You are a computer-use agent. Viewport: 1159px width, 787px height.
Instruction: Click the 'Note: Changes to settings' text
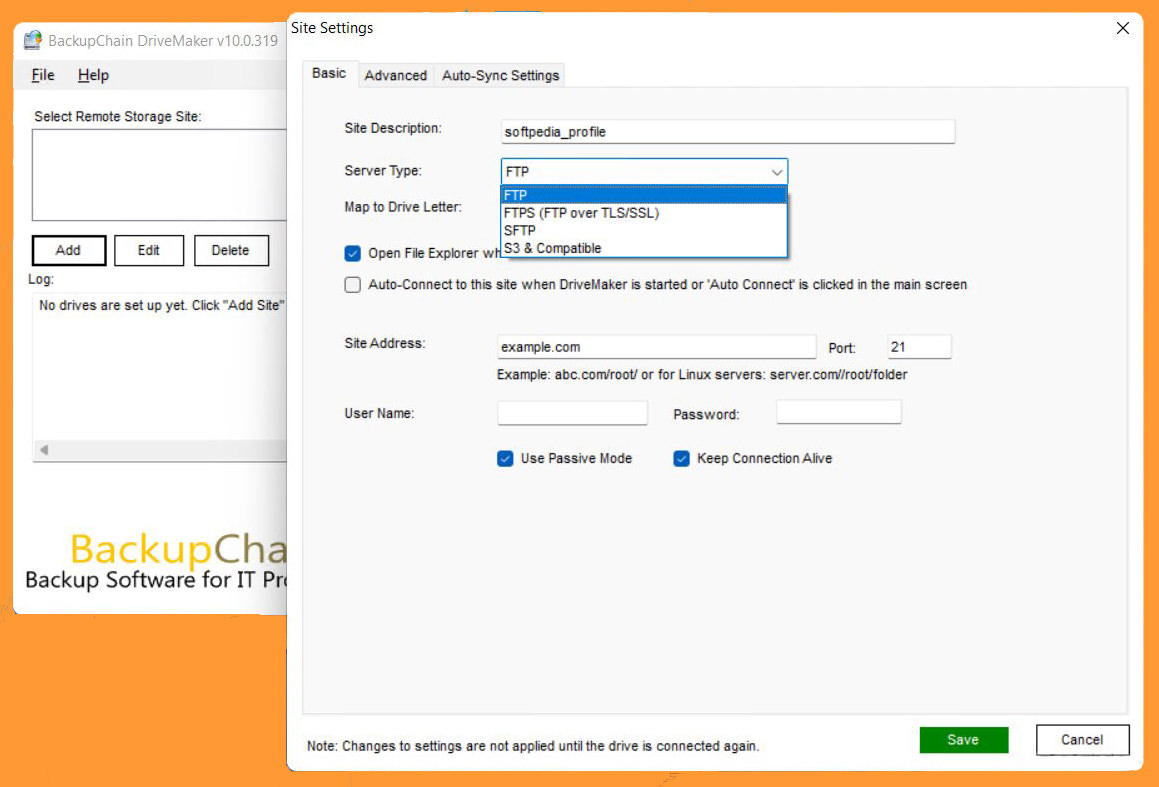coord(533,746)
